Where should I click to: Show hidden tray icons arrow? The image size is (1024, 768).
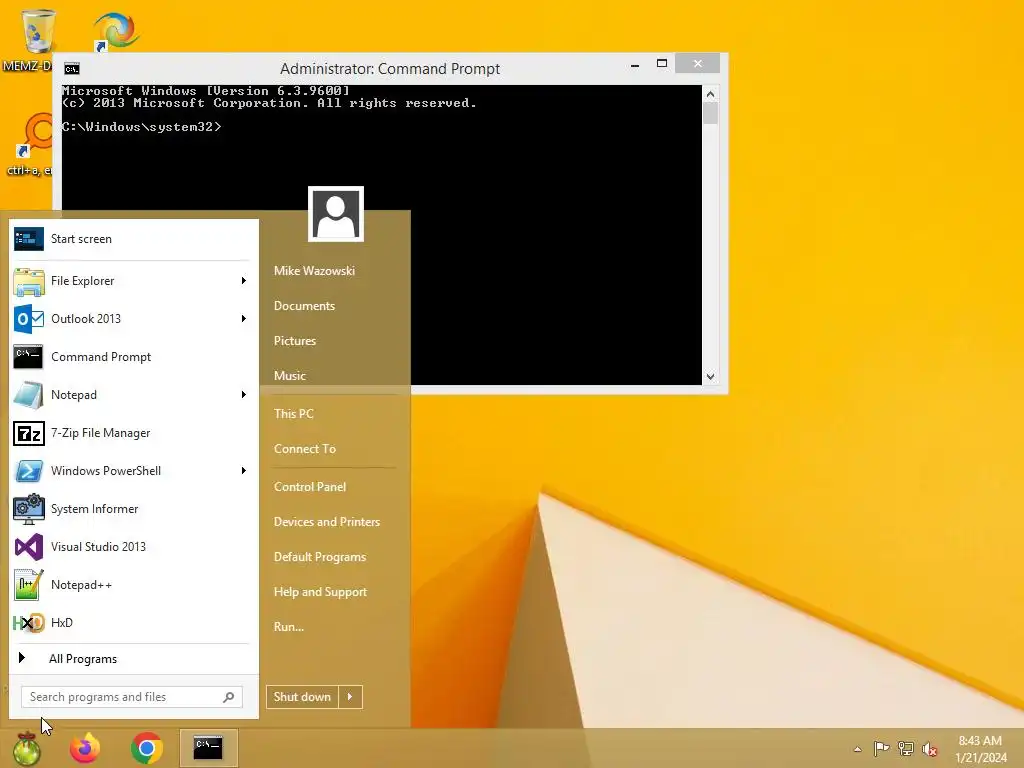pos(857,749)
